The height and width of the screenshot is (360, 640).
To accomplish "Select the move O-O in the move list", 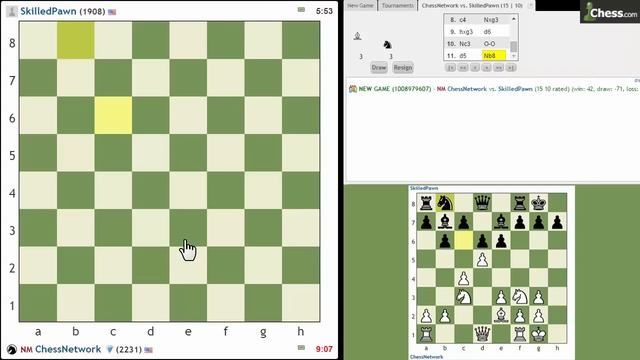I will [x=489, y=44].
